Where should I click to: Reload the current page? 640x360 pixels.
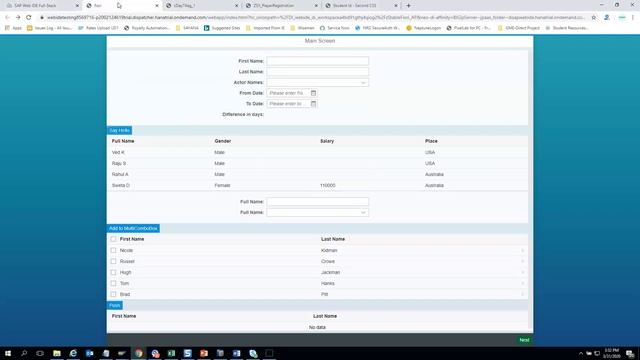(29, 18)
